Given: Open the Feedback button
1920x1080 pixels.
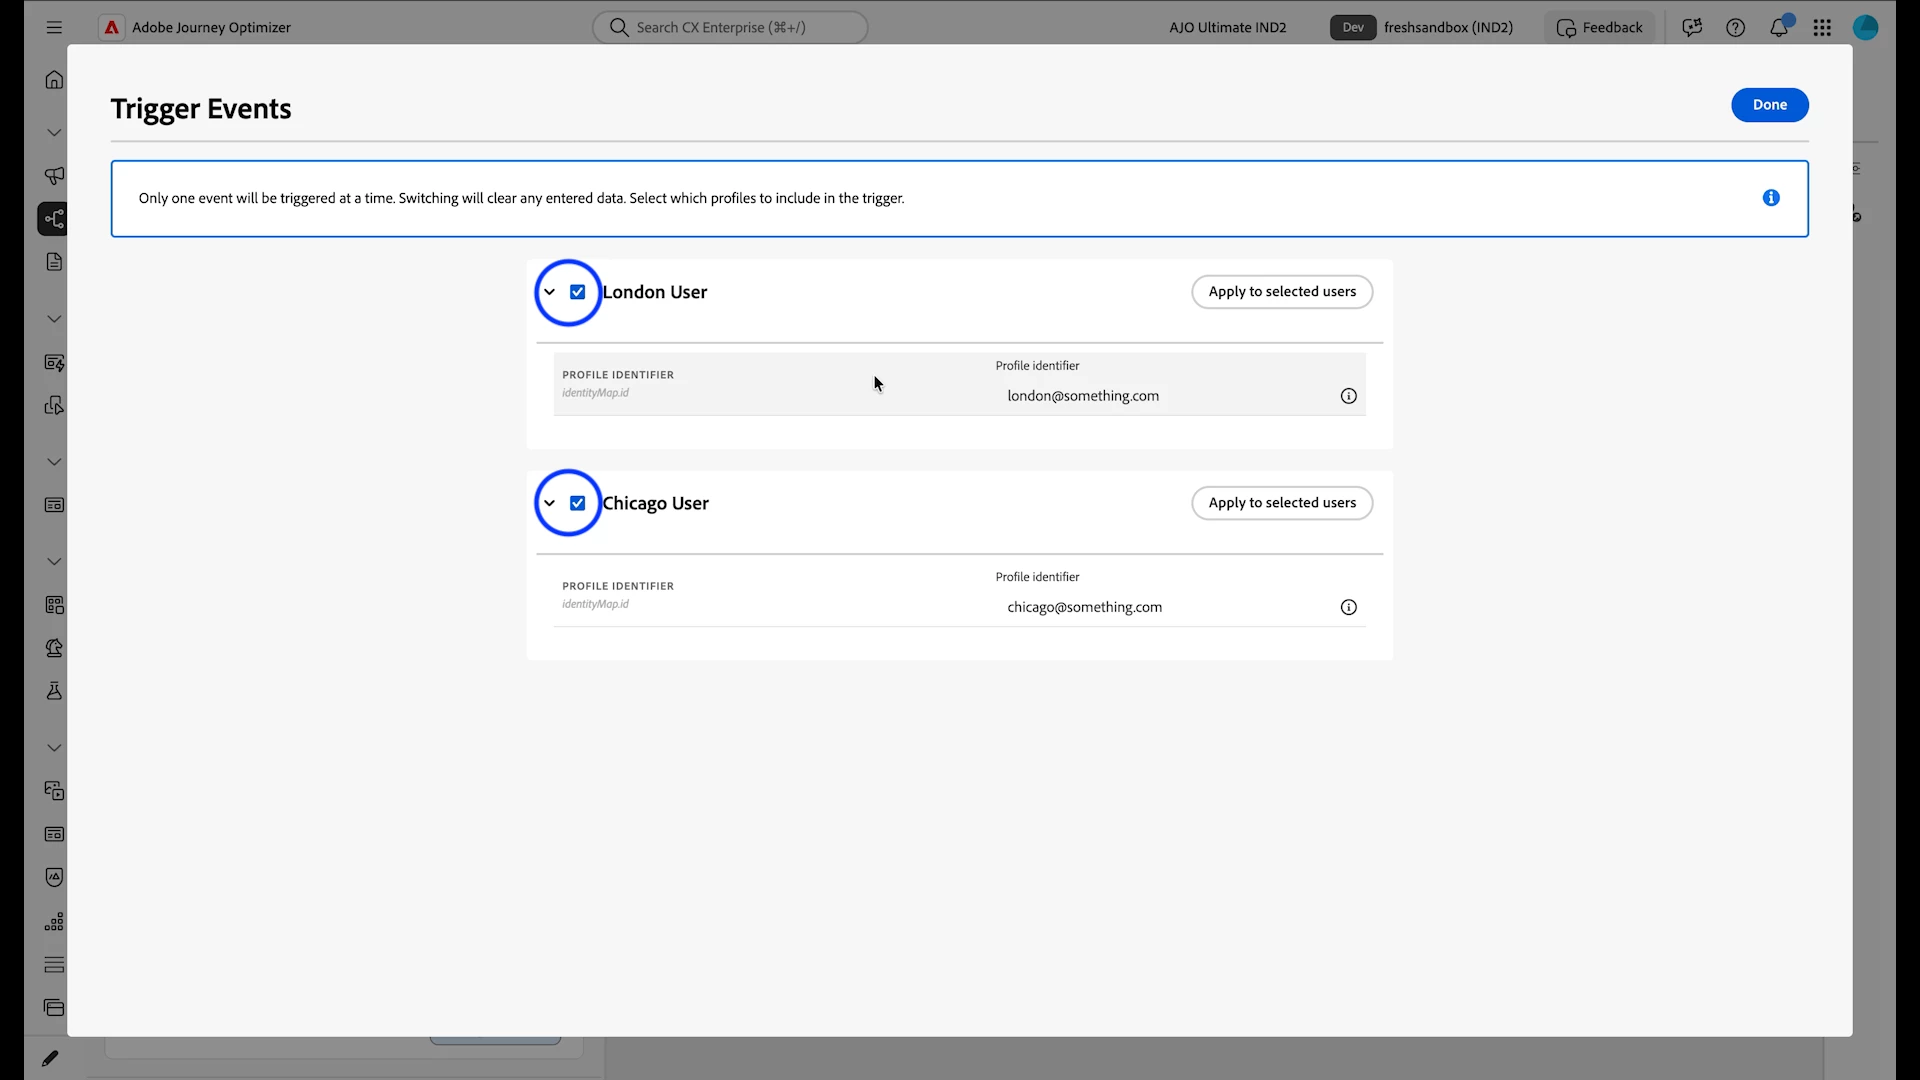Looking at the screenshot, I should coord(1600,28).
